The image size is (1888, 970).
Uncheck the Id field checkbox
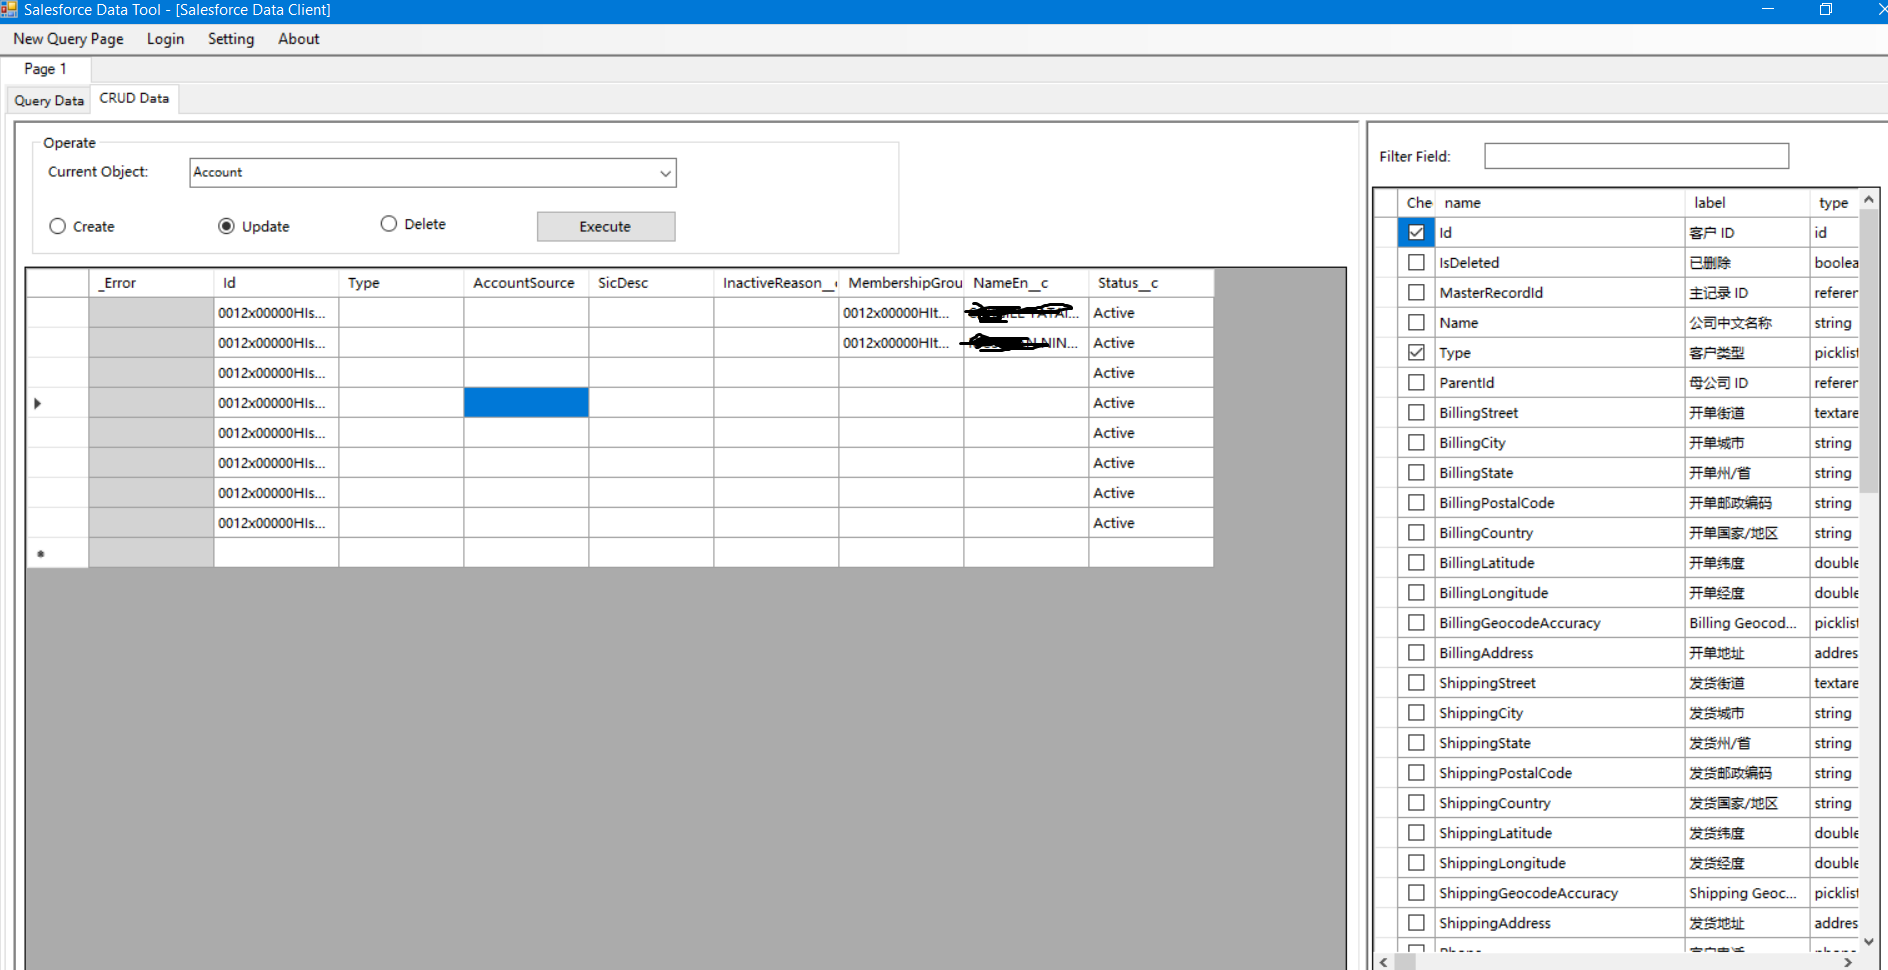click(x=1415, y=232)
